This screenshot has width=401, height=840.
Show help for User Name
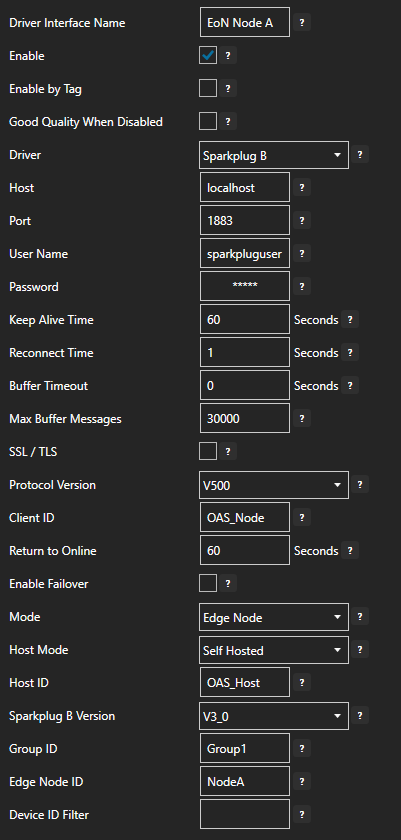(302, 254)
